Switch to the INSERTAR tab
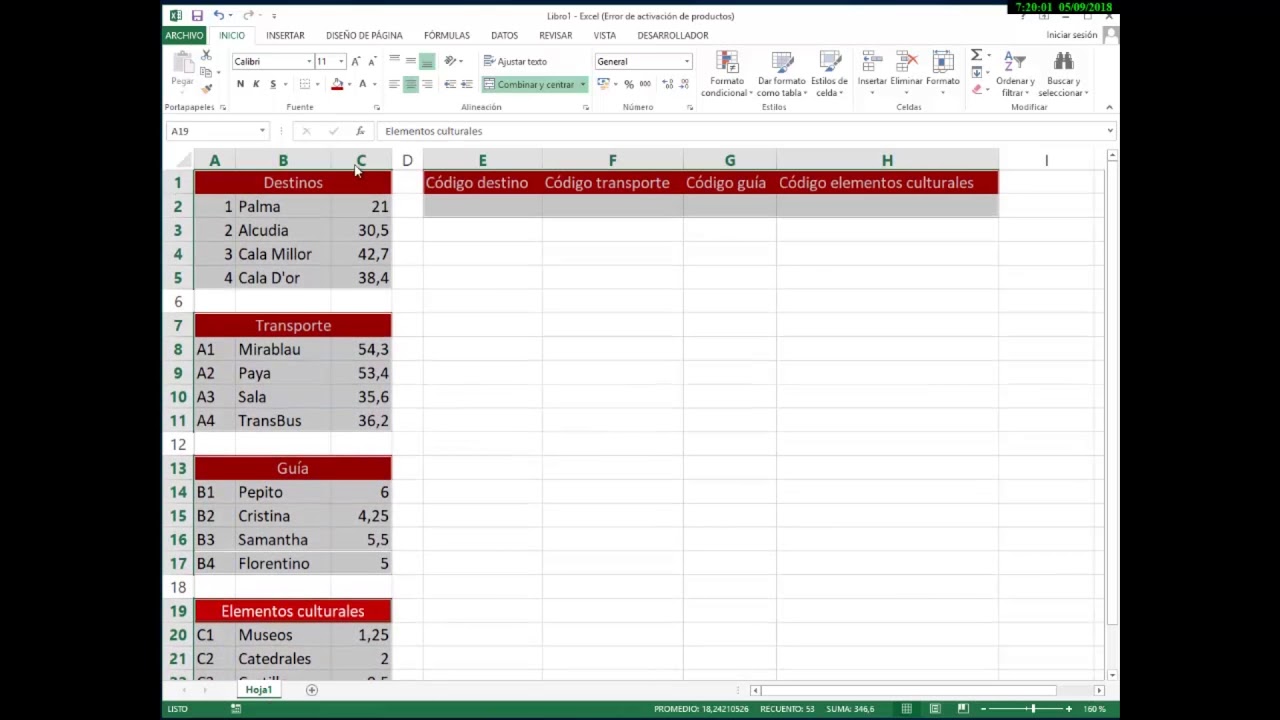1280x720 pixels. (285, 35)
